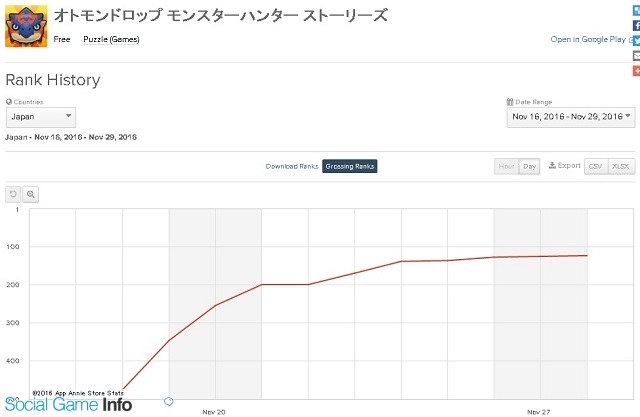Viewport: 640px width, 417px height.
Task: Switch to Download Ranks view
Action: pos(292,166)
